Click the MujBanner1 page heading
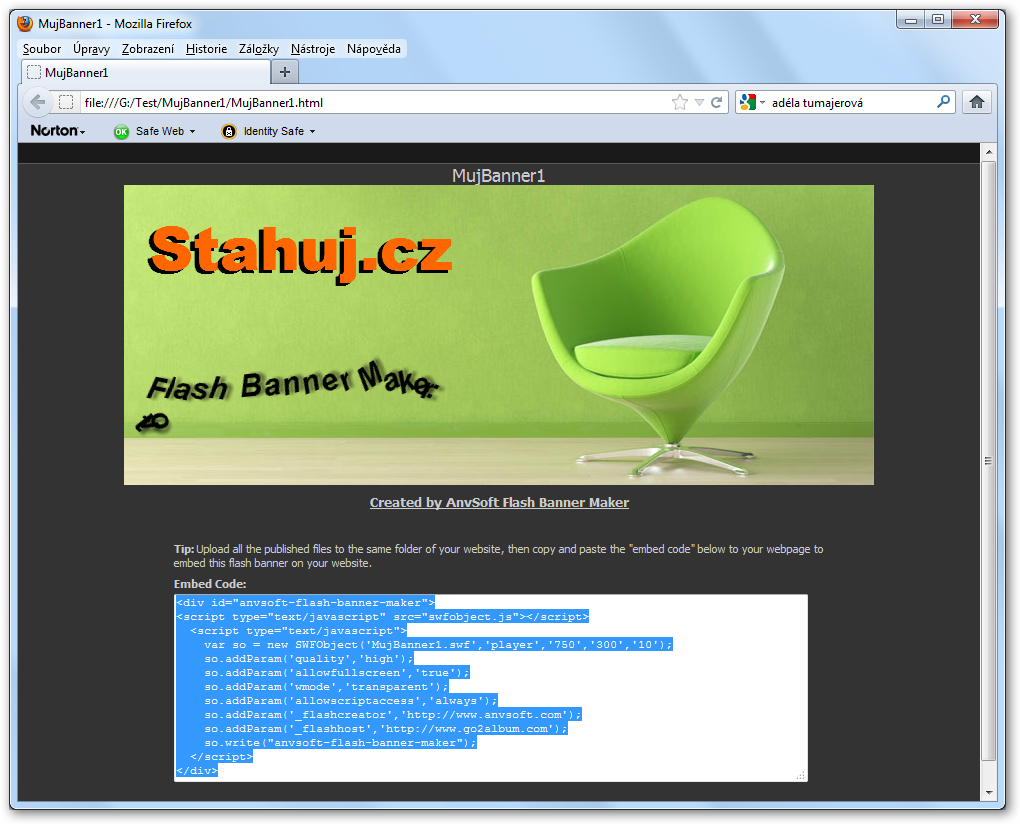 pyautogui.click(x=498, y=176)
